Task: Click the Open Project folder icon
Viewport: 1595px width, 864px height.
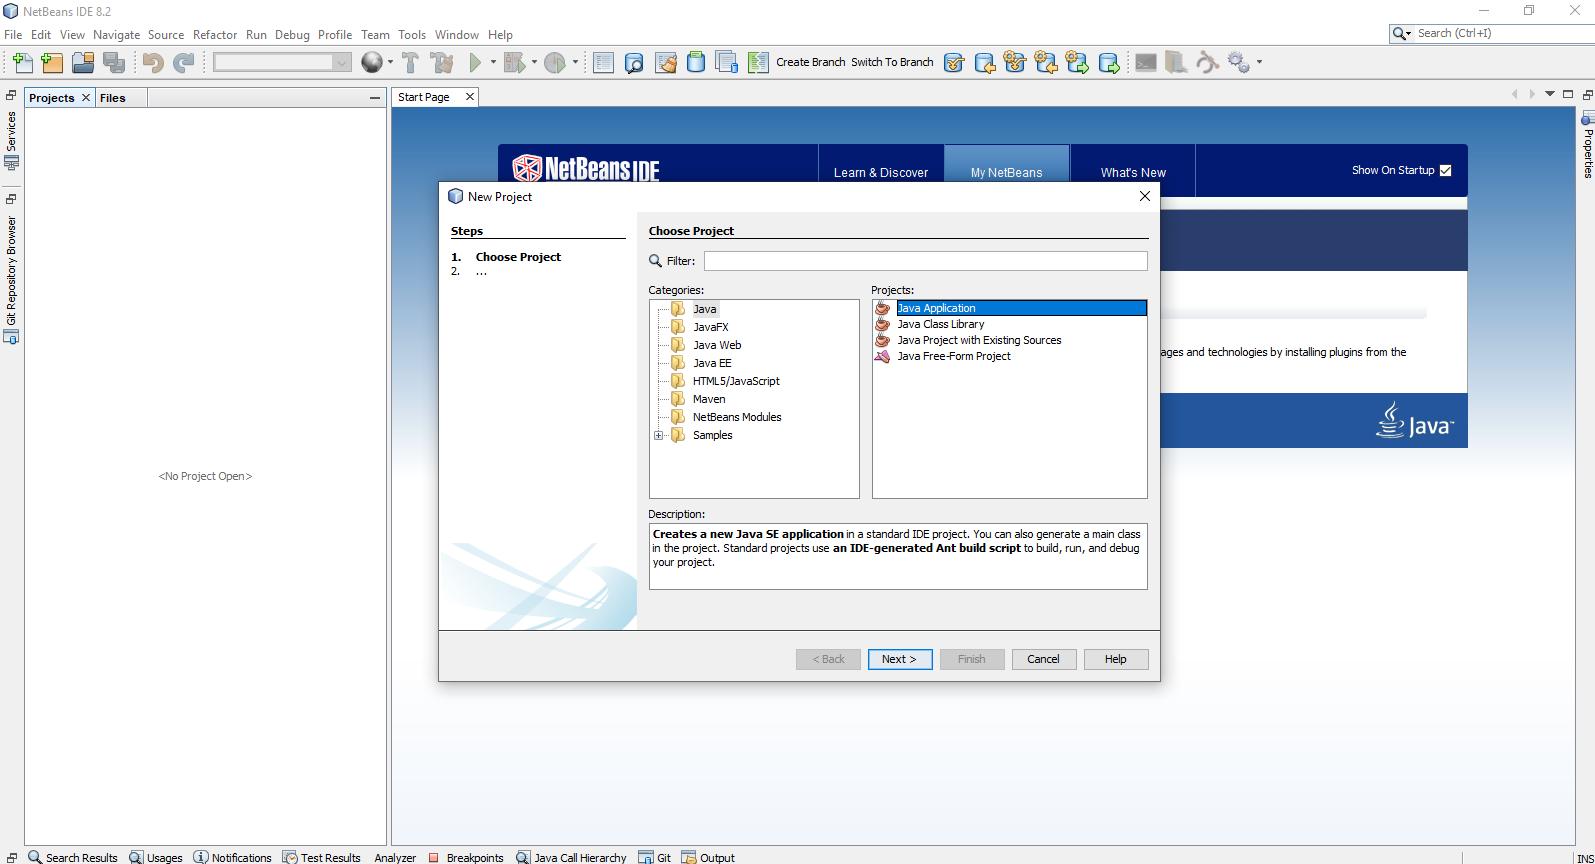Action: tap(83, 62)
